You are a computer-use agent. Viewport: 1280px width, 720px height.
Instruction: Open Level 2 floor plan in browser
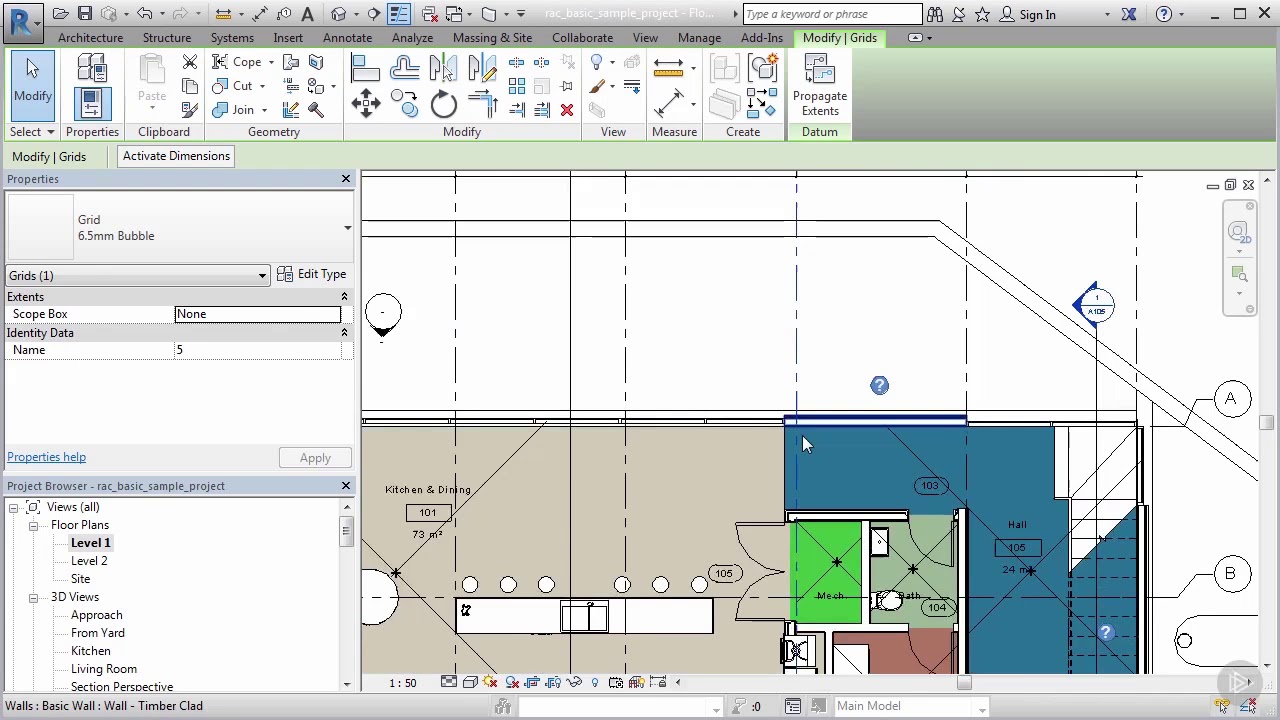[89, 561]
